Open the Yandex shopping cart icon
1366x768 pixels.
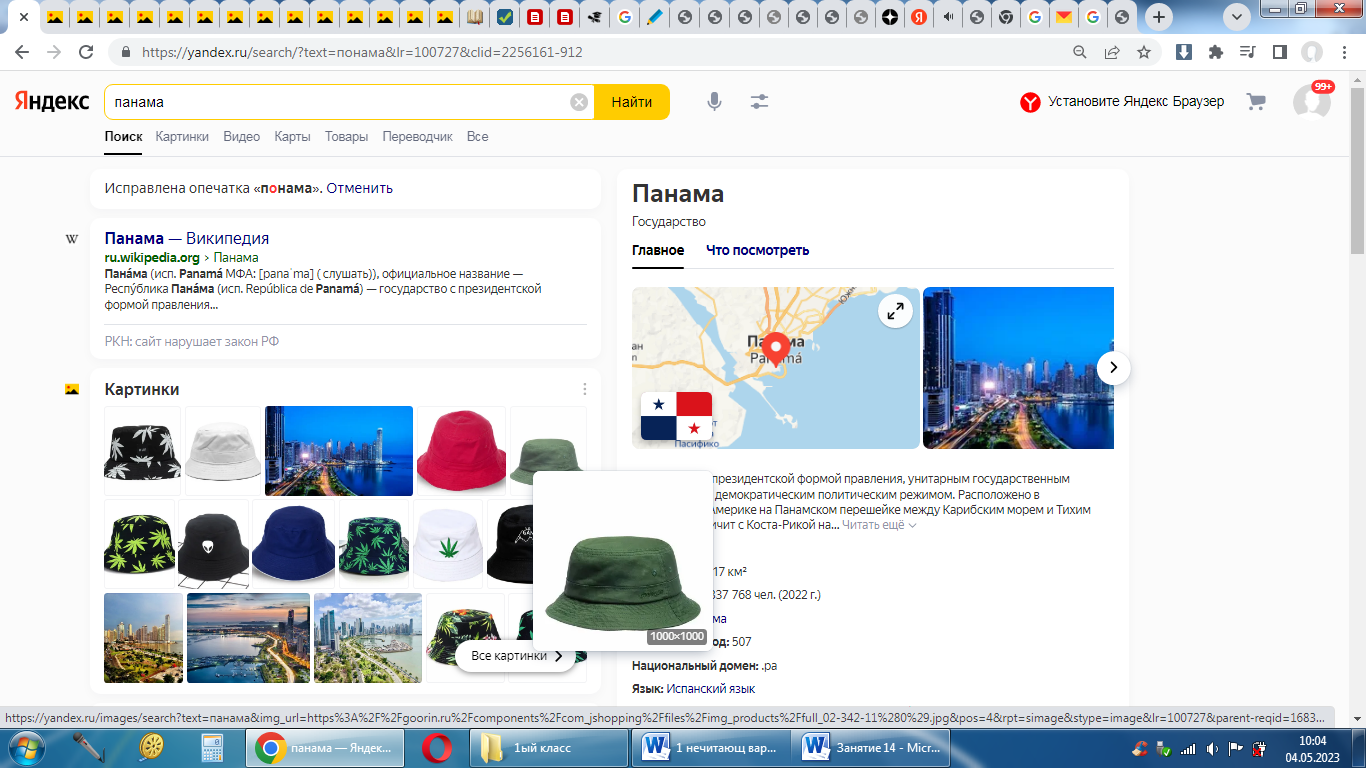pyautogui.click(x=1256, y=102)
